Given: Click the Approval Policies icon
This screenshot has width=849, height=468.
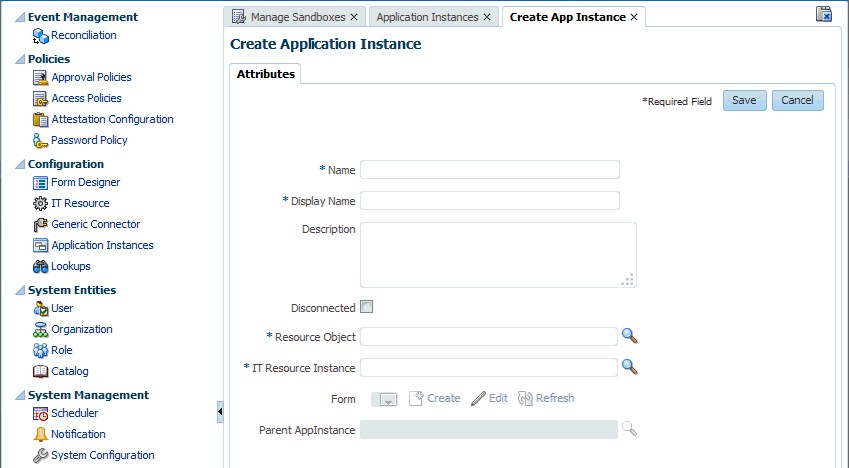Looking at the screenshot, I should pos(40,77).
